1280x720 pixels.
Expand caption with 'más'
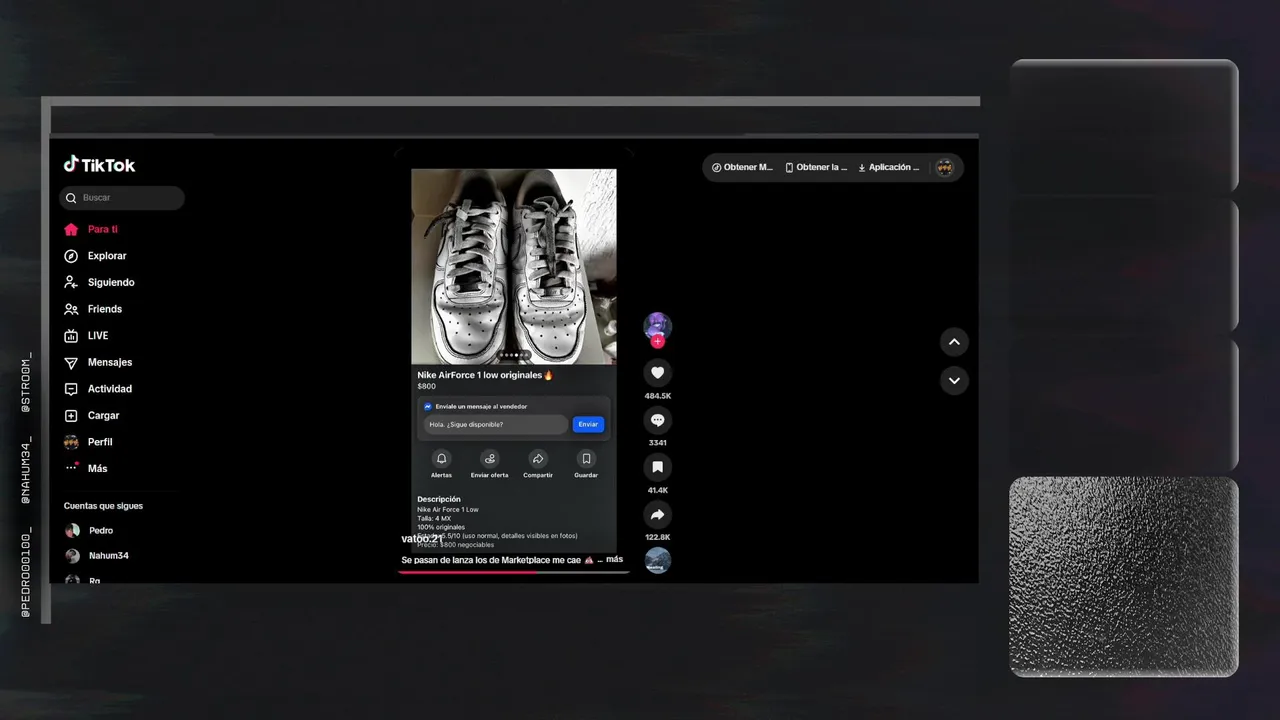click(x=614, y=559)
